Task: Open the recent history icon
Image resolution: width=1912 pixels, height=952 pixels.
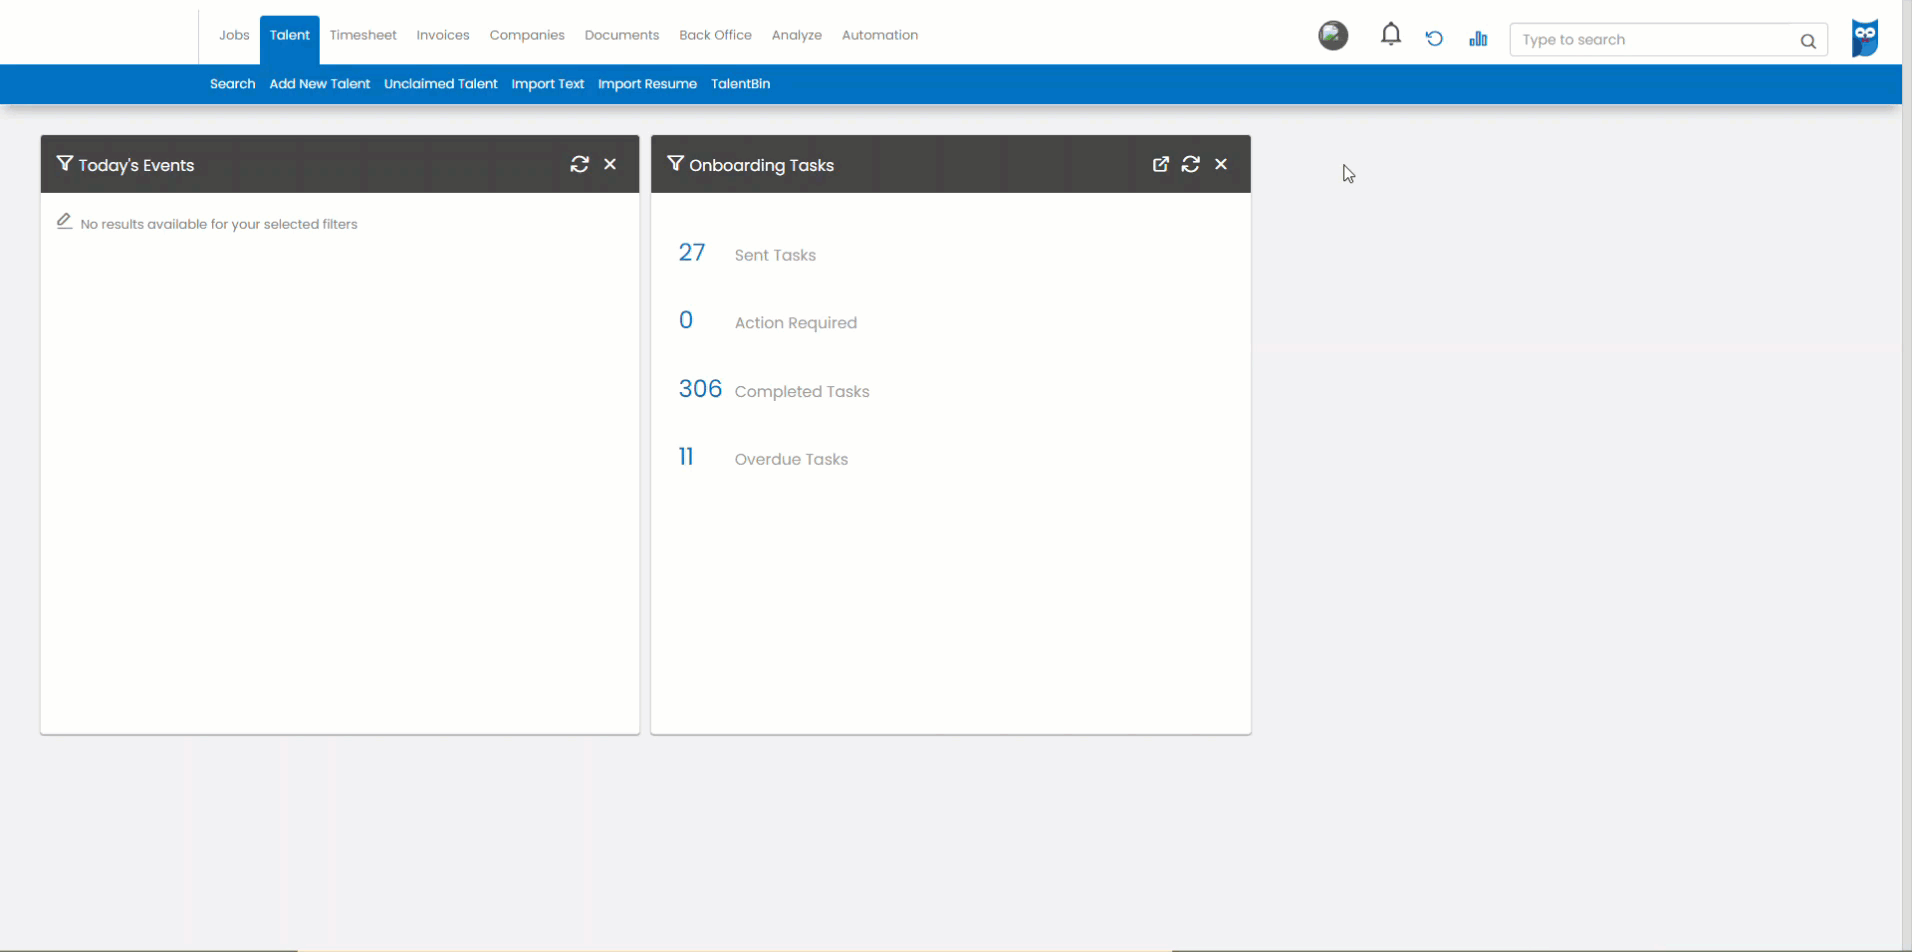Action: 1434,38
